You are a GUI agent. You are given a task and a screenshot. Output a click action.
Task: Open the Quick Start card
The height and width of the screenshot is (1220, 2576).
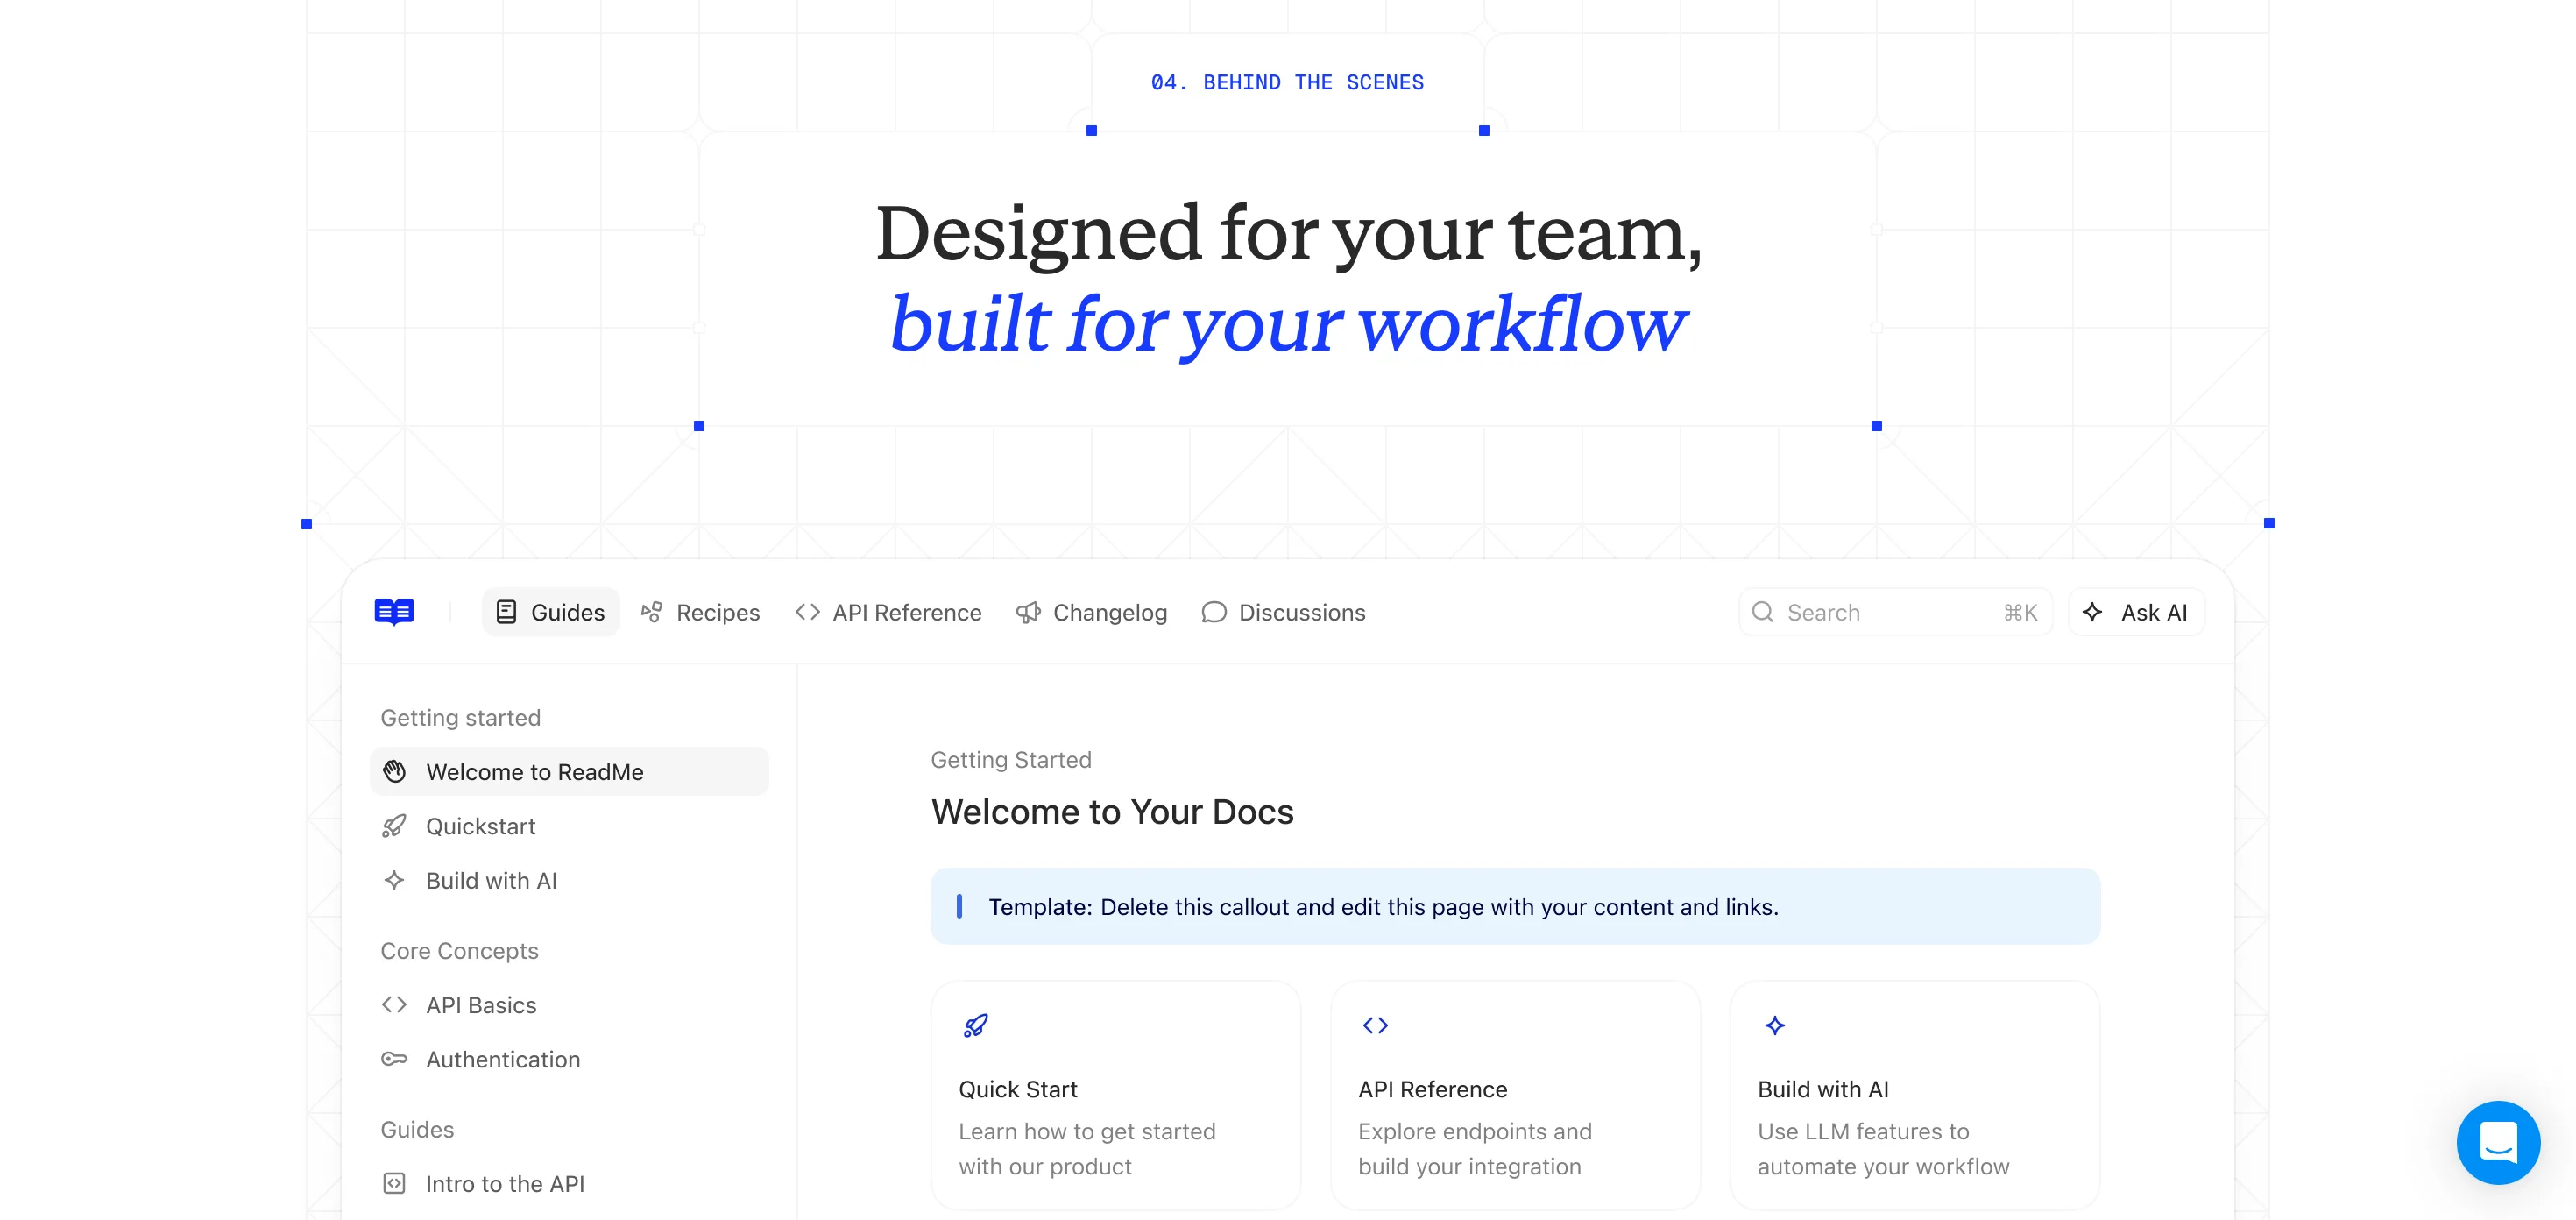point(1115,1095)
